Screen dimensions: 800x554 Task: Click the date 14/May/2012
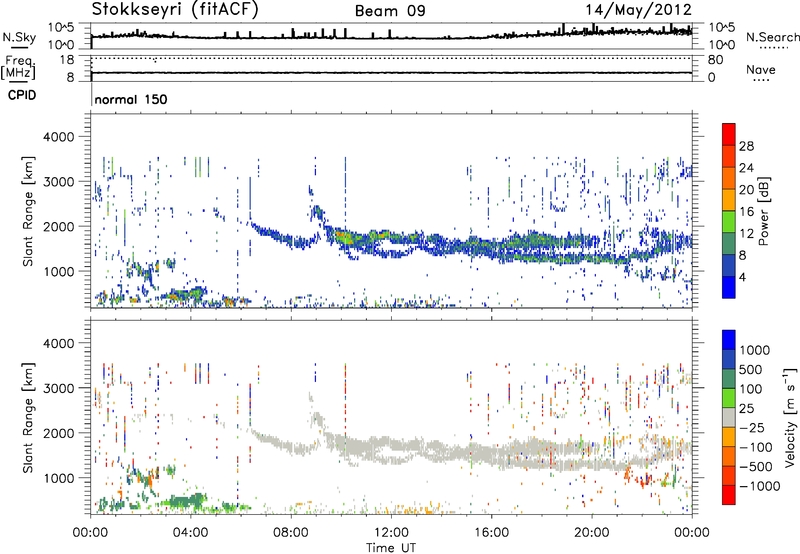[x=638, y=10]
